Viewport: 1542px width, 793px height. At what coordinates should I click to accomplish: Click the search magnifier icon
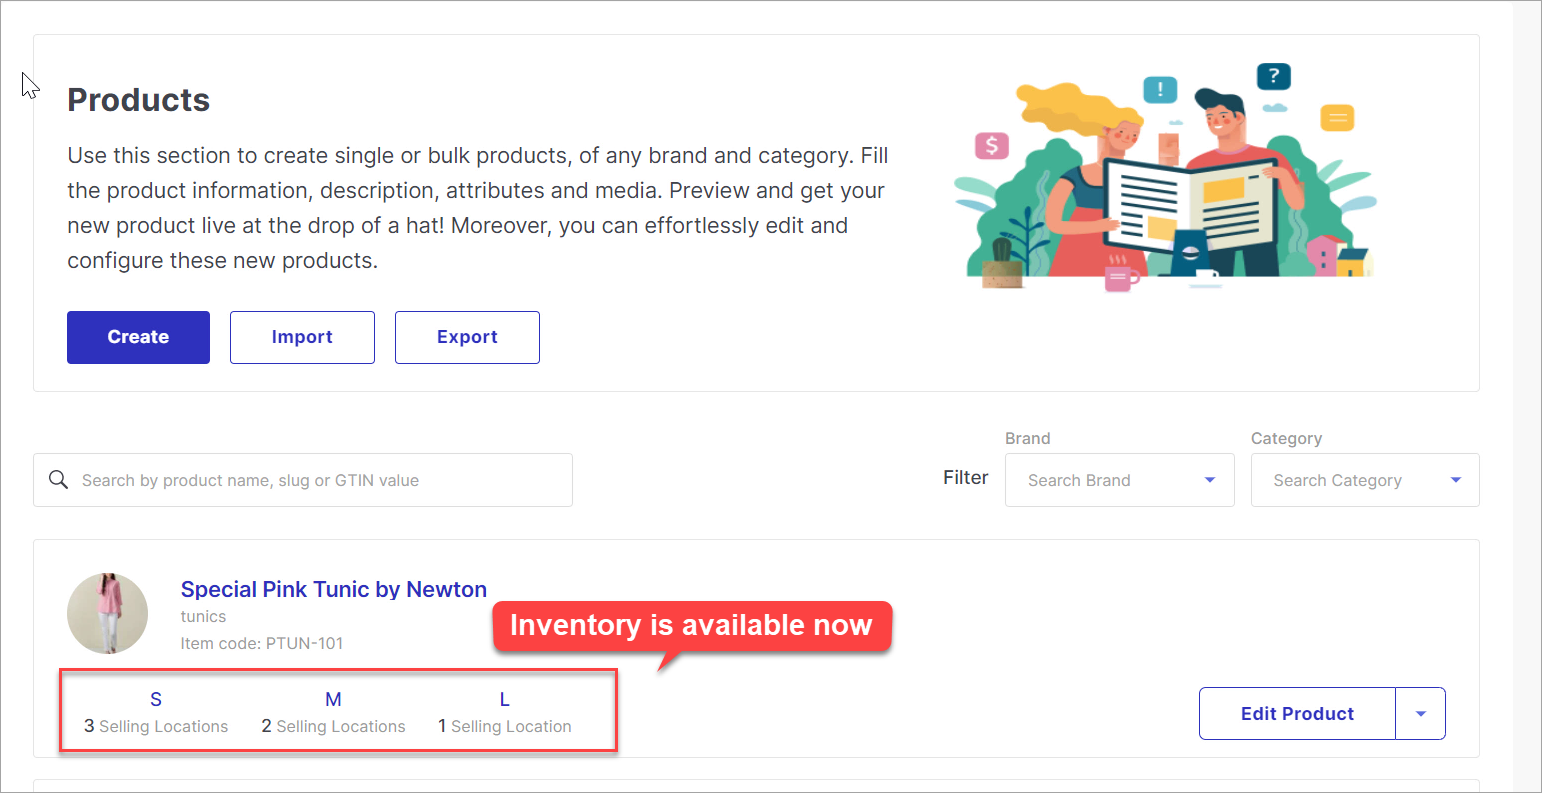(58, 480)
